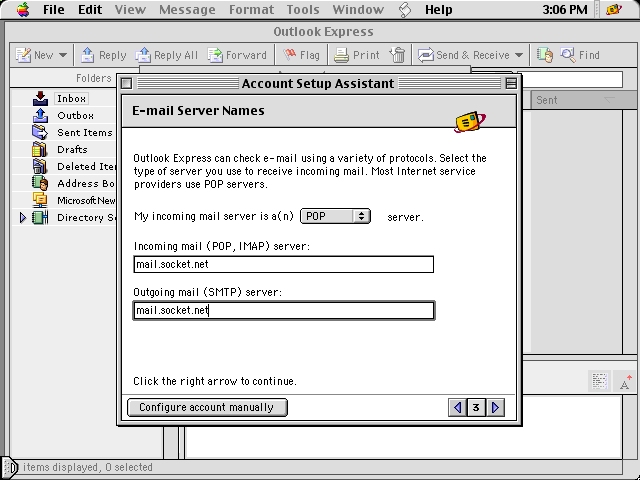Viewport: 640px width, 480px height.
Task: Click the Send & Receive button
Action: (464, 55)
